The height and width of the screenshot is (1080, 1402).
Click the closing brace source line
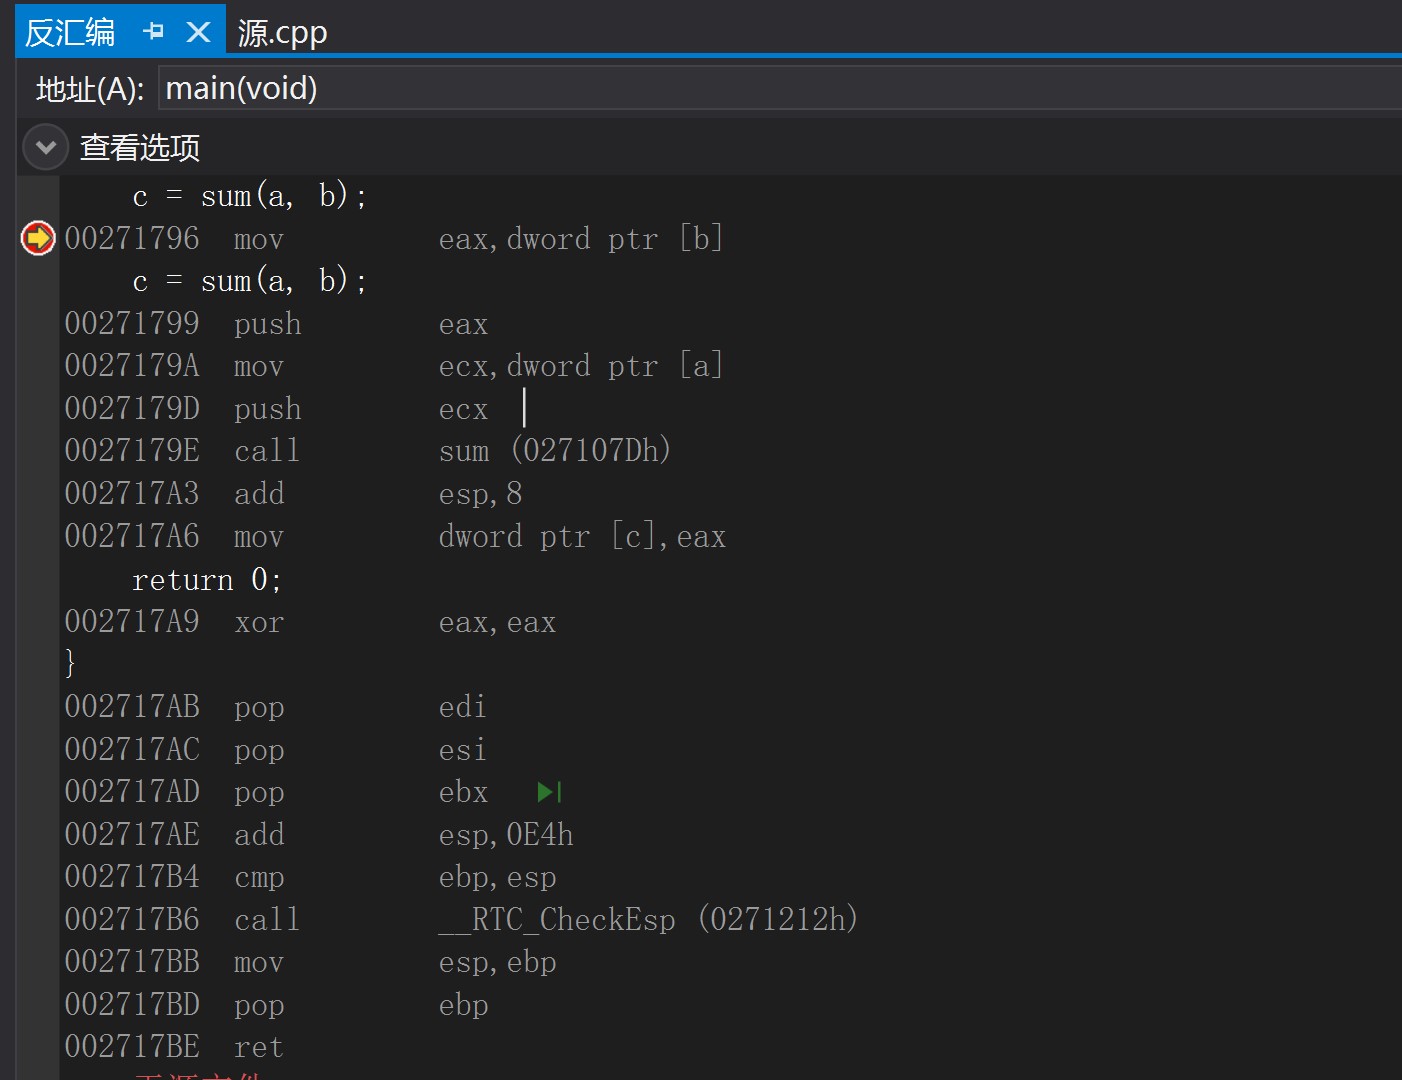(70, 664)
